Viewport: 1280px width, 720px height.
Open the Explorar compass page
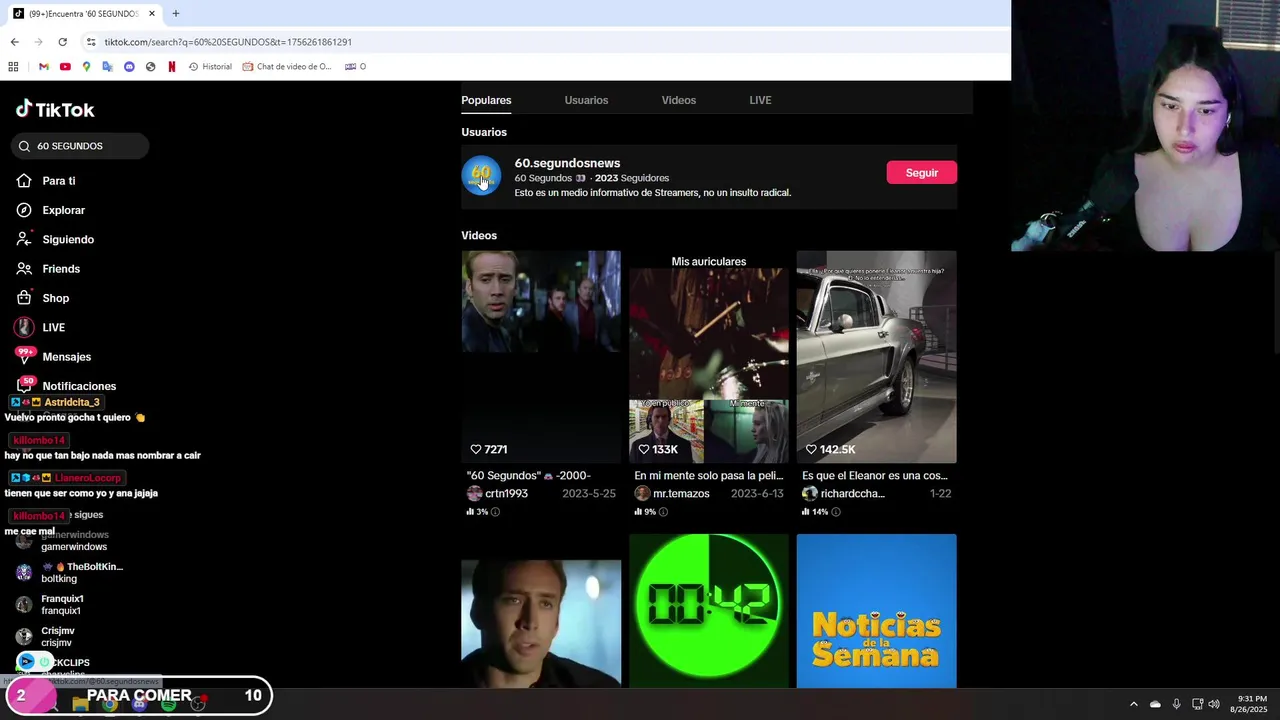51,210
